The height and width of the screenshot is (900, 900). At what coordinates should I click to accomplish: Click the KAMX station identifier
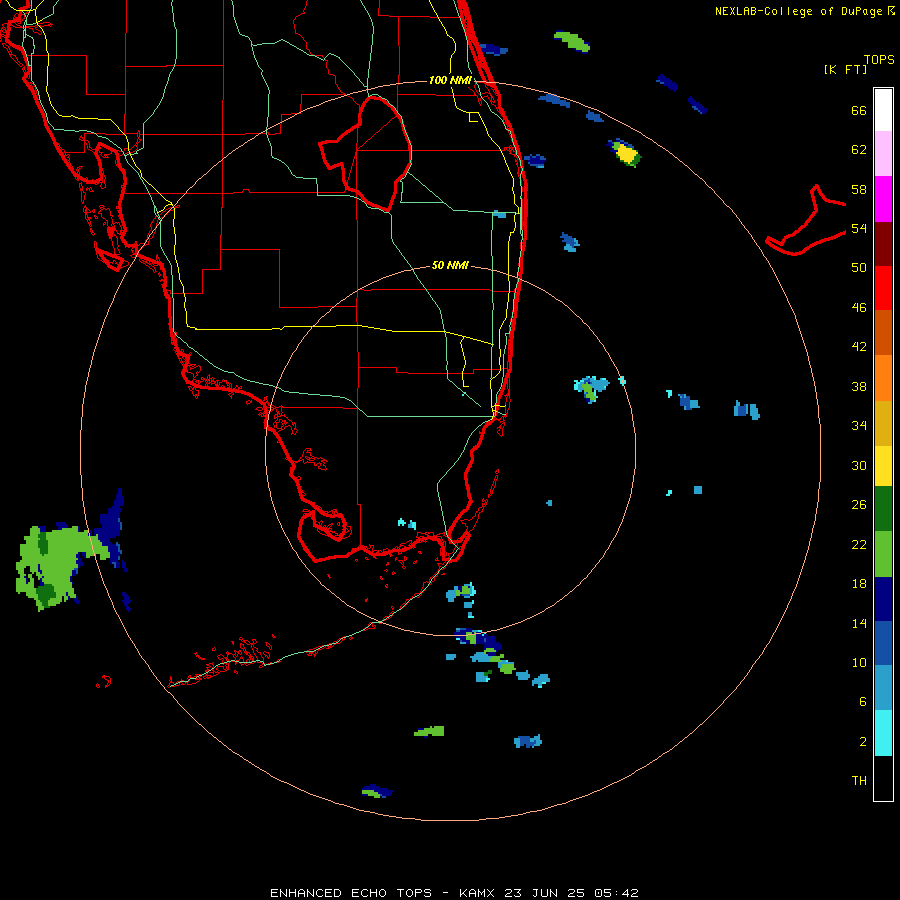click(479, 893)
